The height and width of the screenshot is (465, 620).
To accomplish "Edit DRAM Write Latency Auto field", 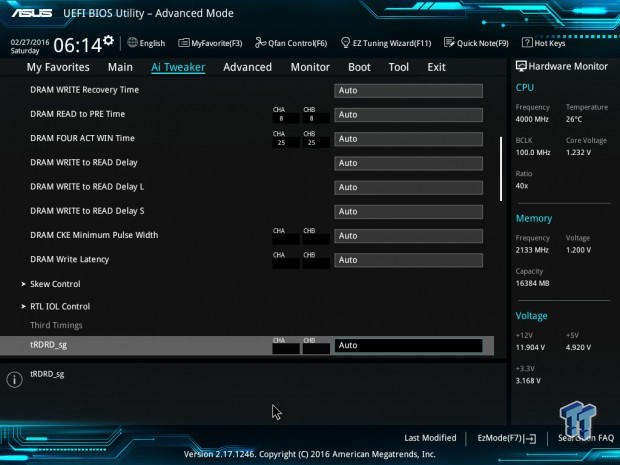I will tap(408, 260).
